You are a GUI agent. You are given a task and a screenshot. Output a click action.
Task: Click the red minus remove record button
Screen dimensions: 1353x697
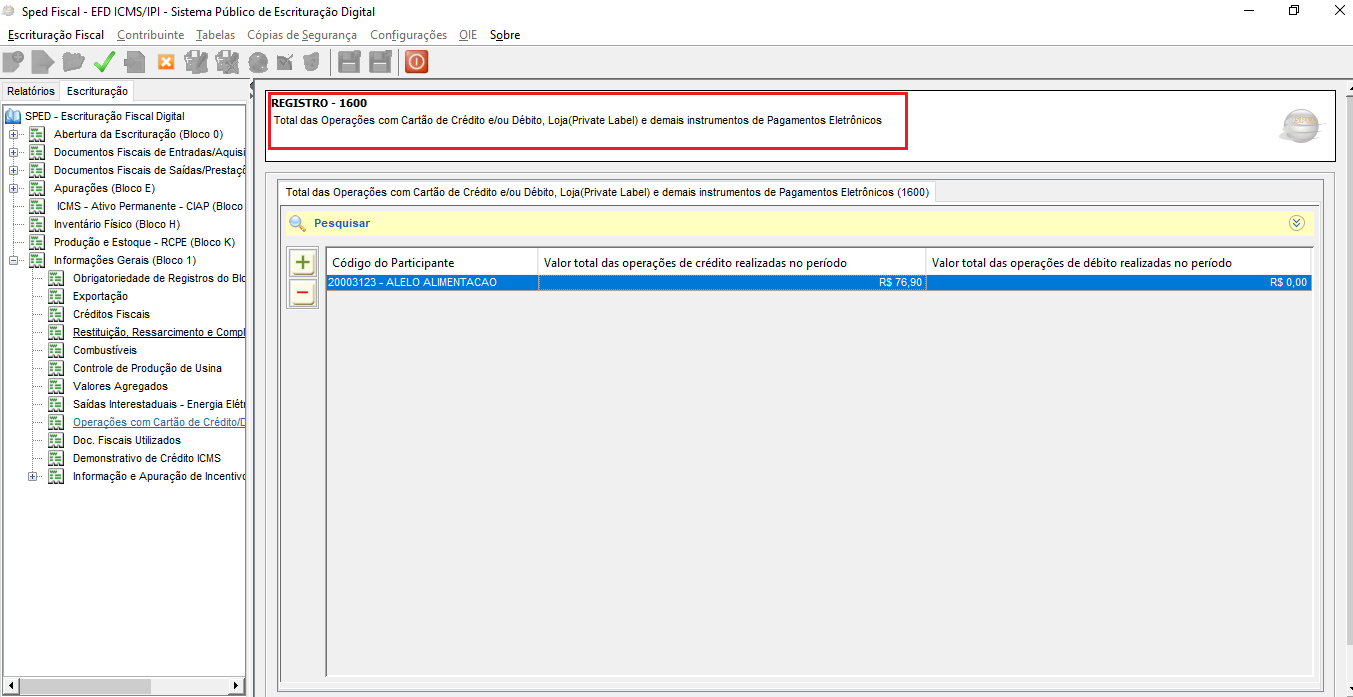[302, 292]
